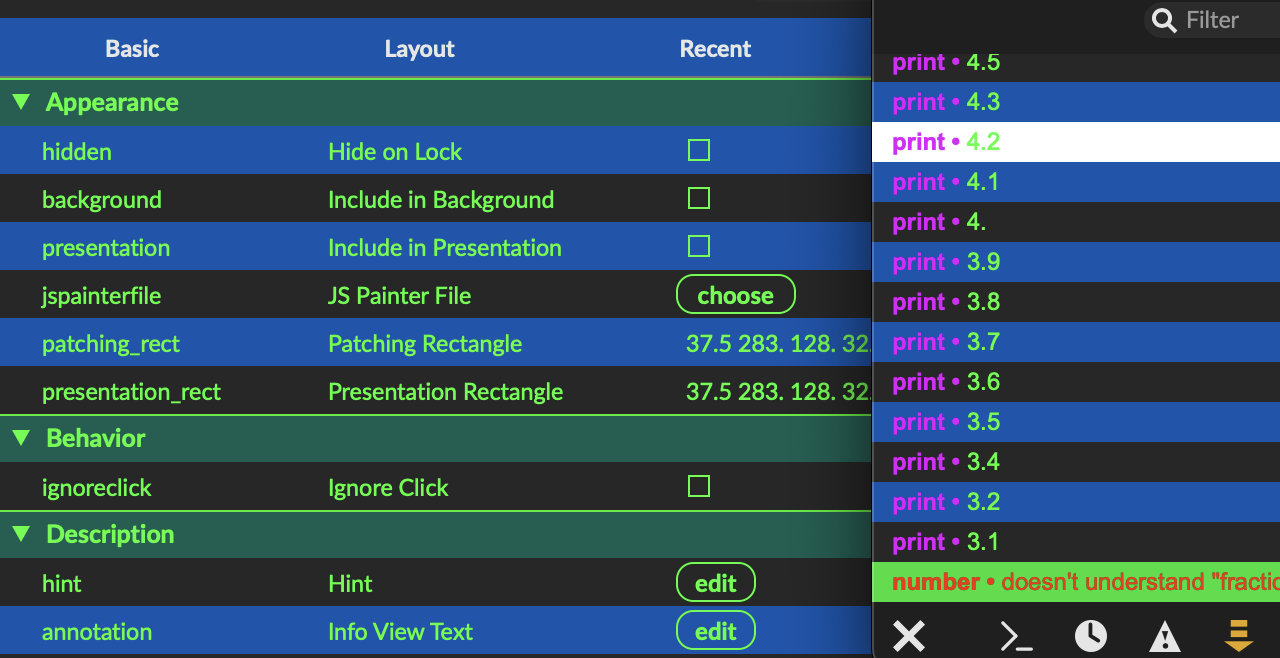Viewport: 1280px width, 658px height.
Task: Click the command prompt icon in console toolbar
Action: [x=1016, y=635]
